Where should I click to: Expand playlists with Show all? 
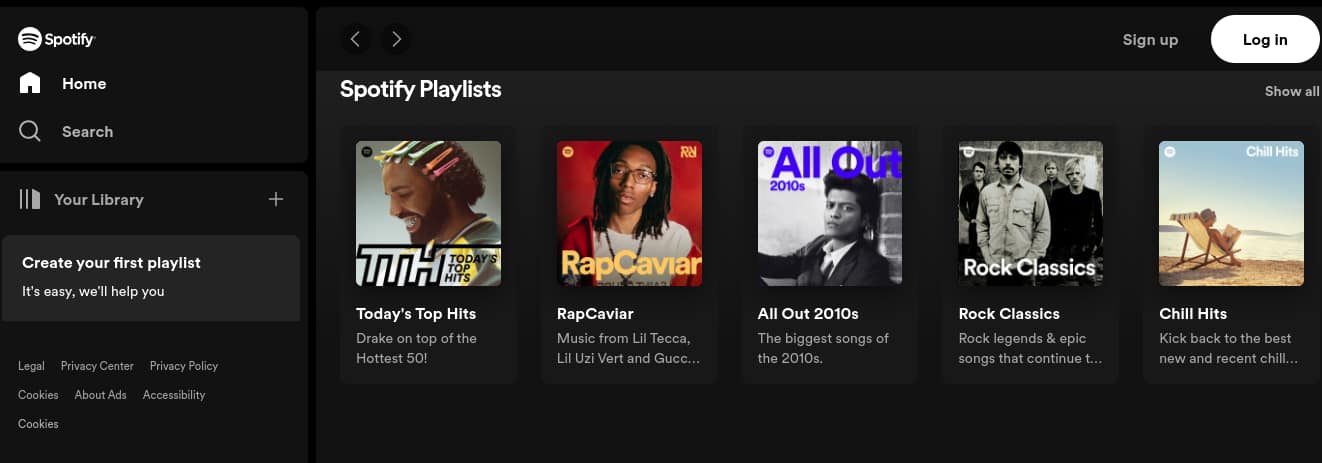(1292, 91)
